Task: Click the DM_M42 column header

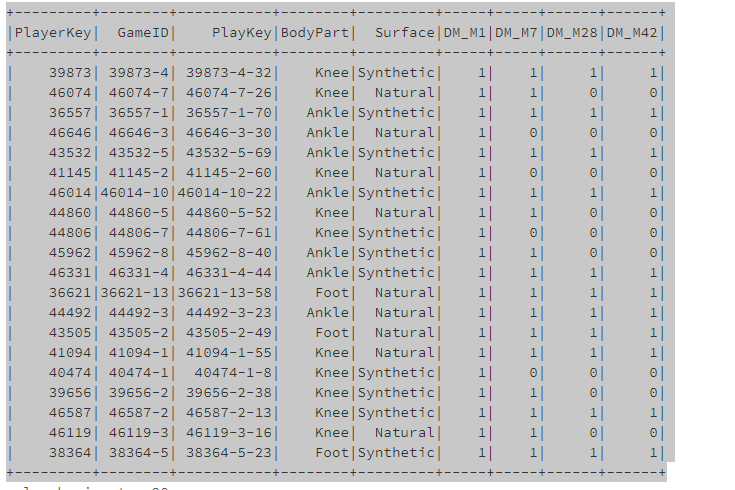Action: tap(635, 32)
